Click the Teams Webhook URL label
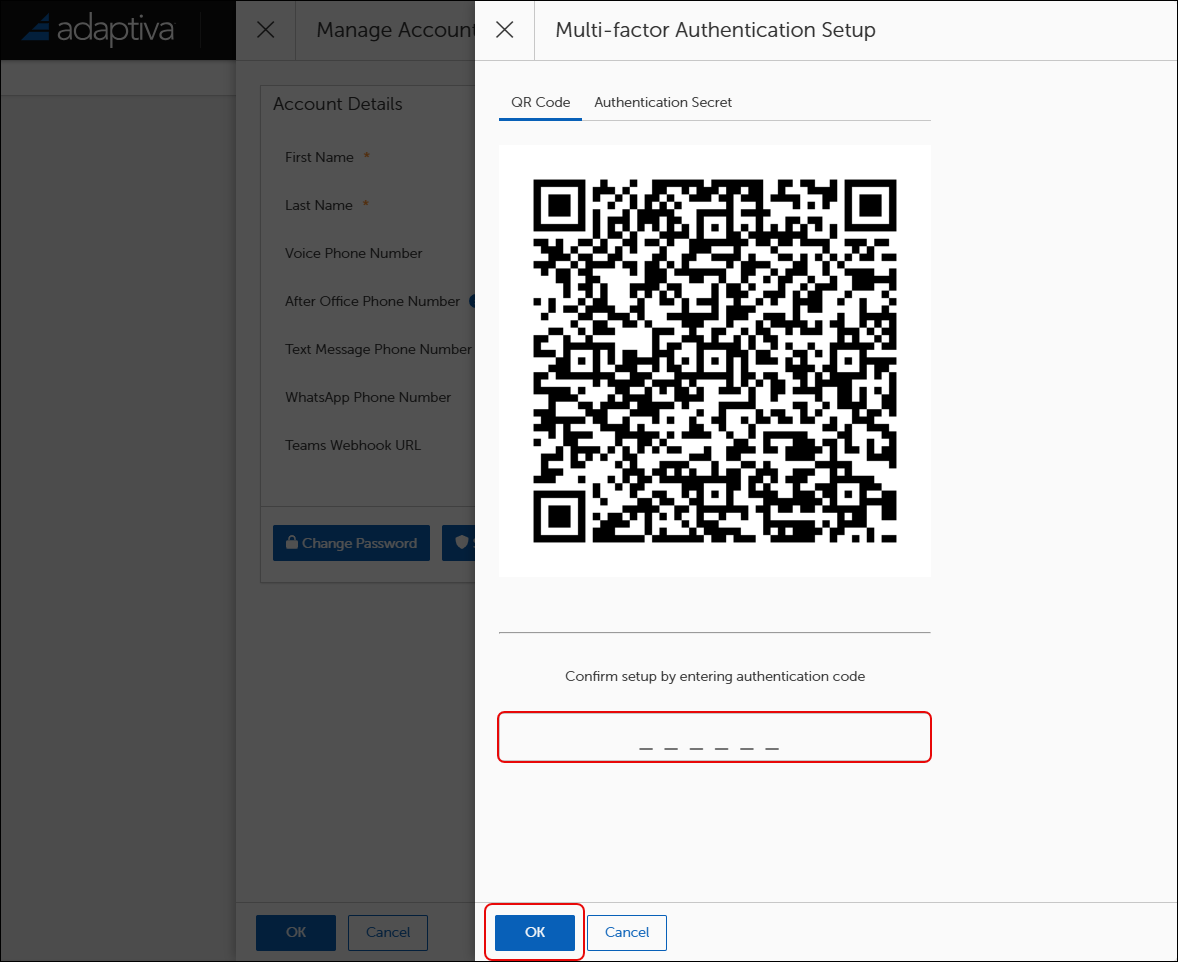This screenshot has width=1178, height=962. pyautogui.click(x=352, y=445)
